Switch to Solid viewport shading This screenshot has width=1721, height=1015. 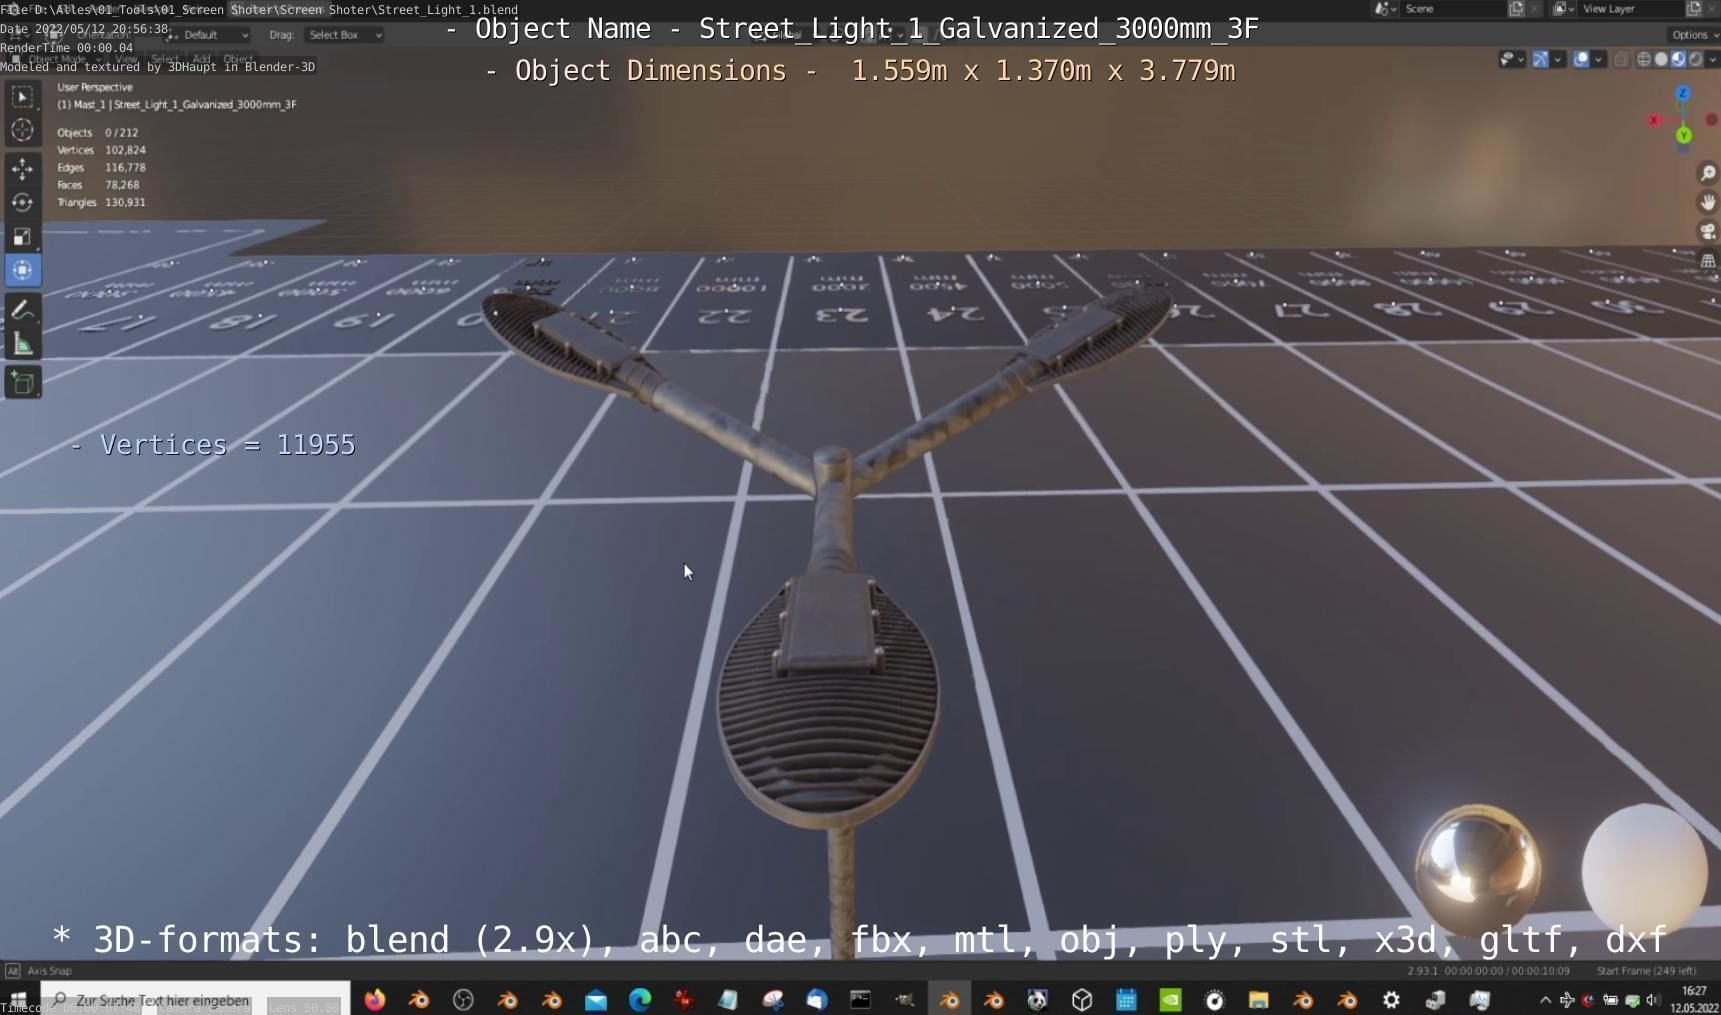pos(1661,60)
